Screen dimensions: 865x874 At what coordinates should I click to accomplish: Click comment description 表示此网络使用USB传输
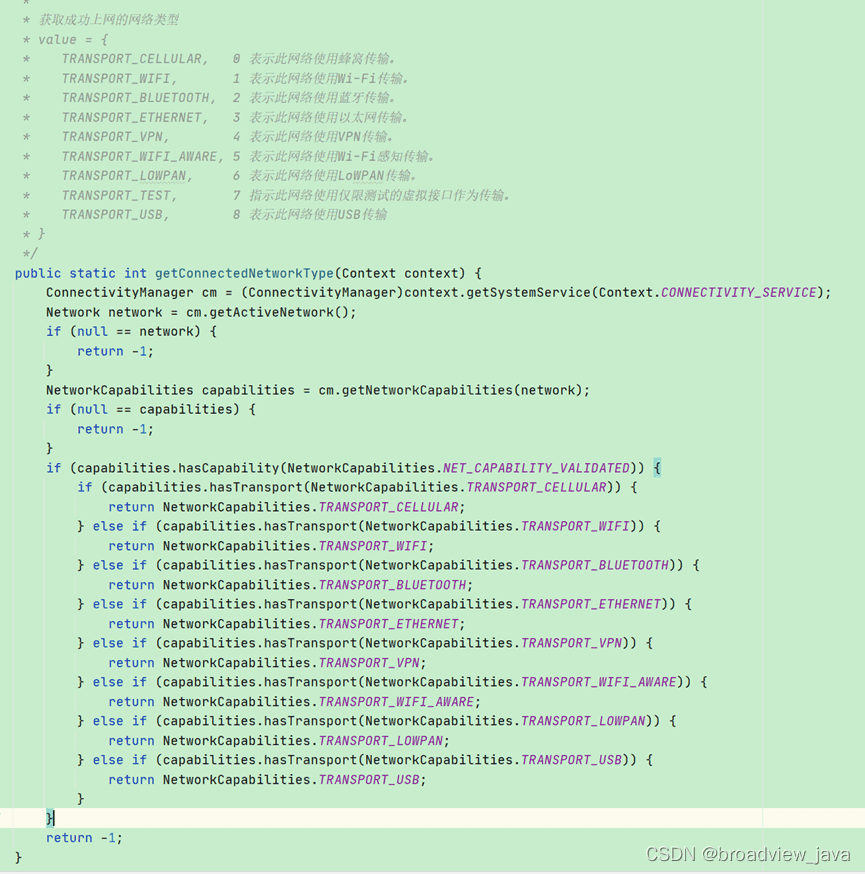click(318, 215)
